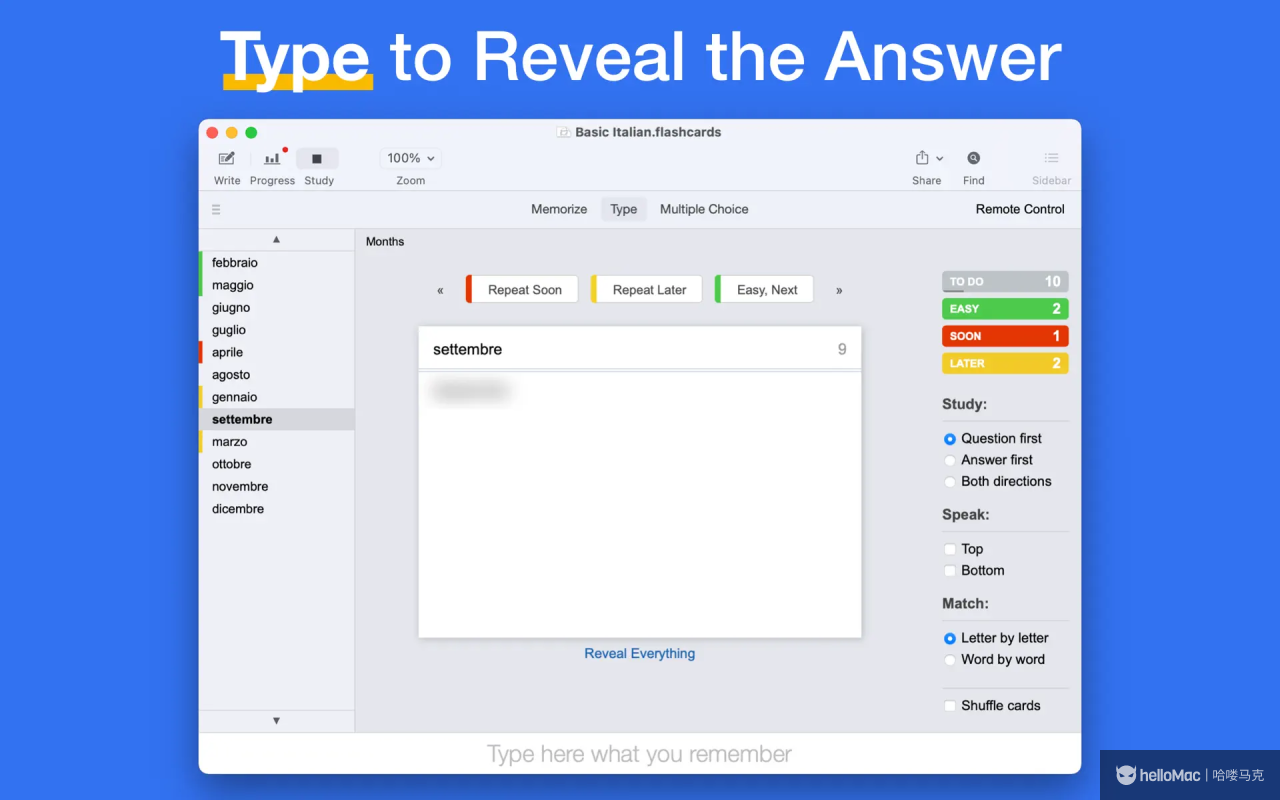Select the giugno card
The width and height of the screenshot is (1280, 800).
277,308
